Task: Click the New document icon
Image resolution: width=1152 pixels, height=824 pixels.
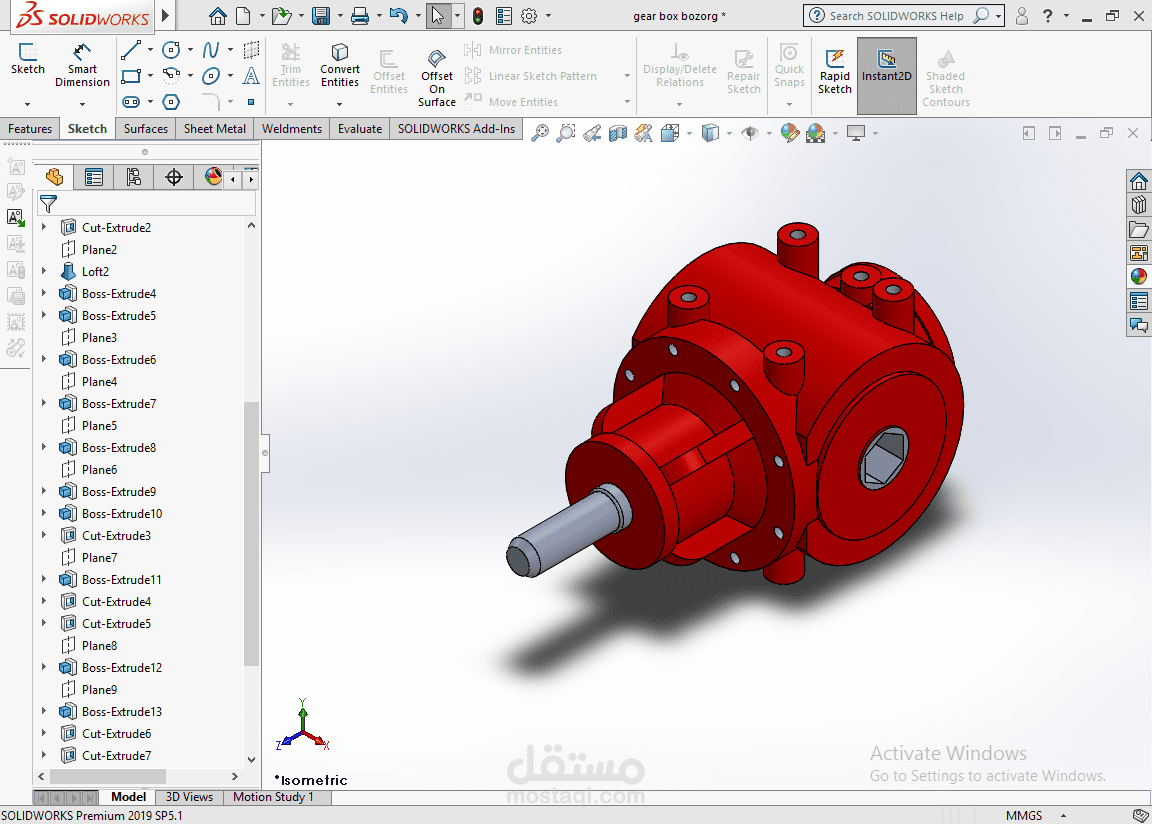Action: pyautogui.click(x=243, y=15)
